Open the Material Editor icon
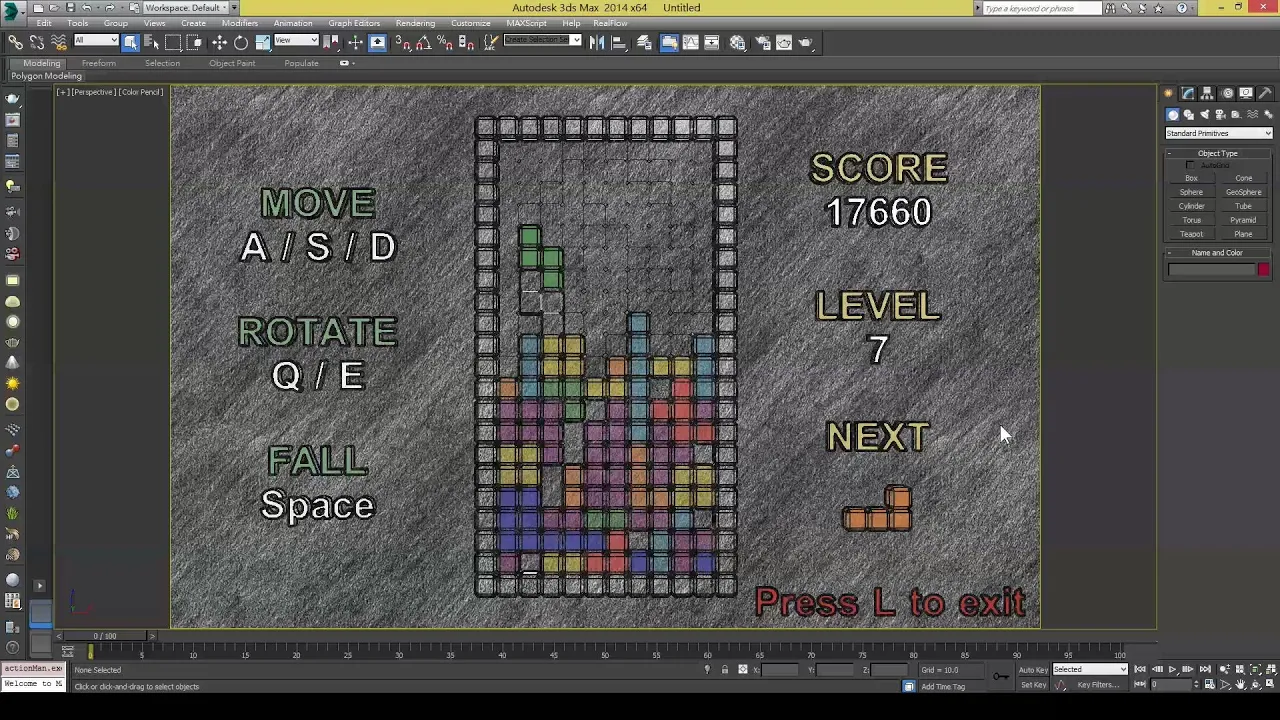Screen dimensions: 1280x720 tap(737, 42)
